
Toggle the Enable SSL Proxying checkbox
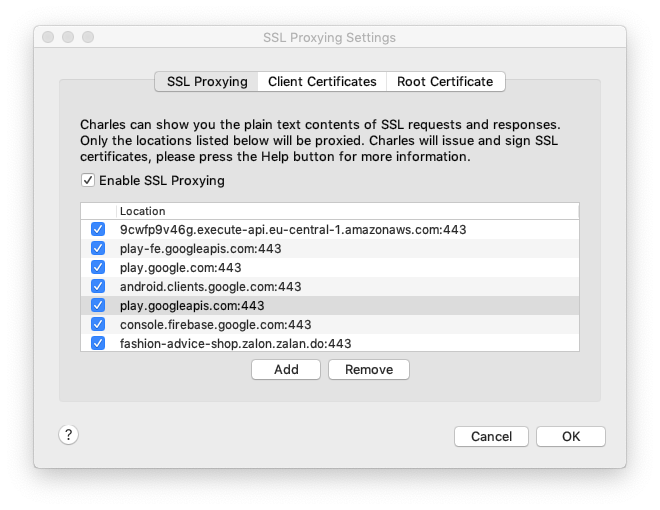88,181
